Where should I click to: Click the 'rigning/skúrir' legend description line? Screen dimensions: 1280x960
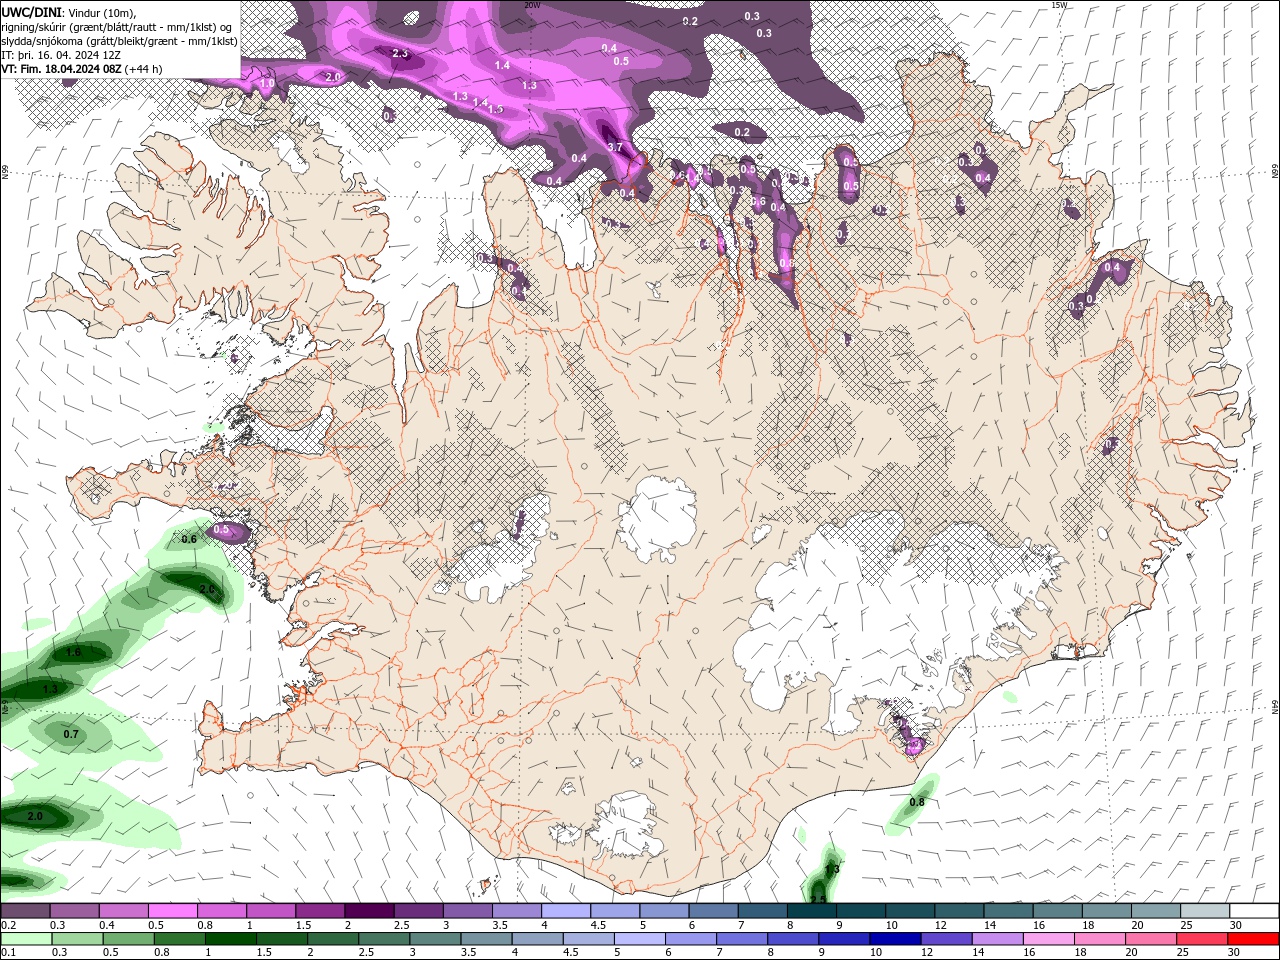point(117,26)
